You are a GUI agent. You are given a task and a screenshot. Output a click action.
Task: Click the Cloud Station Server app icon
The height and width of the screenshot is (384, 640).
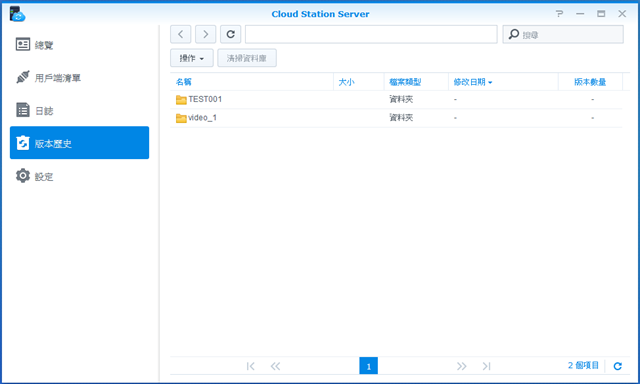pos(17,14)
